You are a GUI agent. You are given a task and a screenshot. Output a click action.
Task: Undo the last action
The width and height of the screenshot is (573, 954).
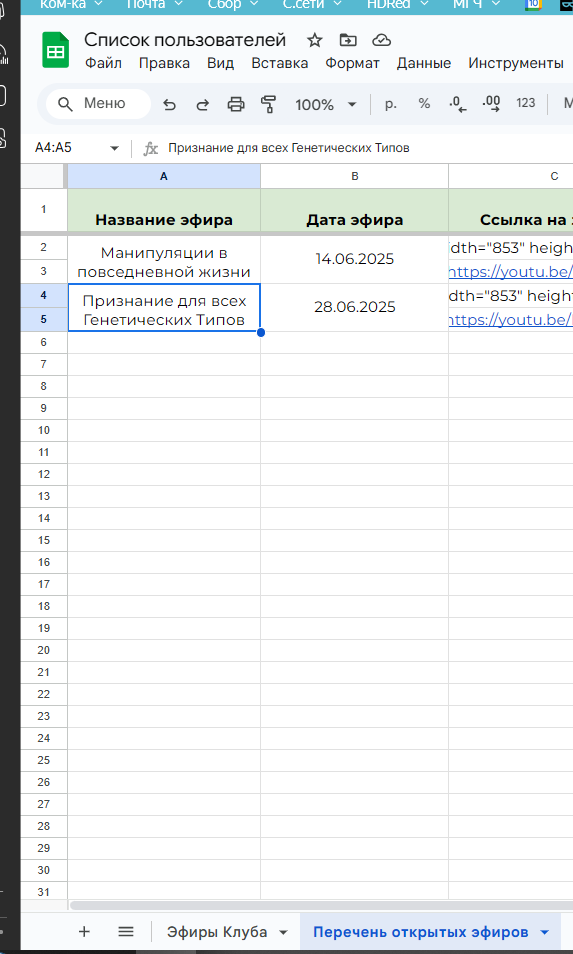pos(170,105)
